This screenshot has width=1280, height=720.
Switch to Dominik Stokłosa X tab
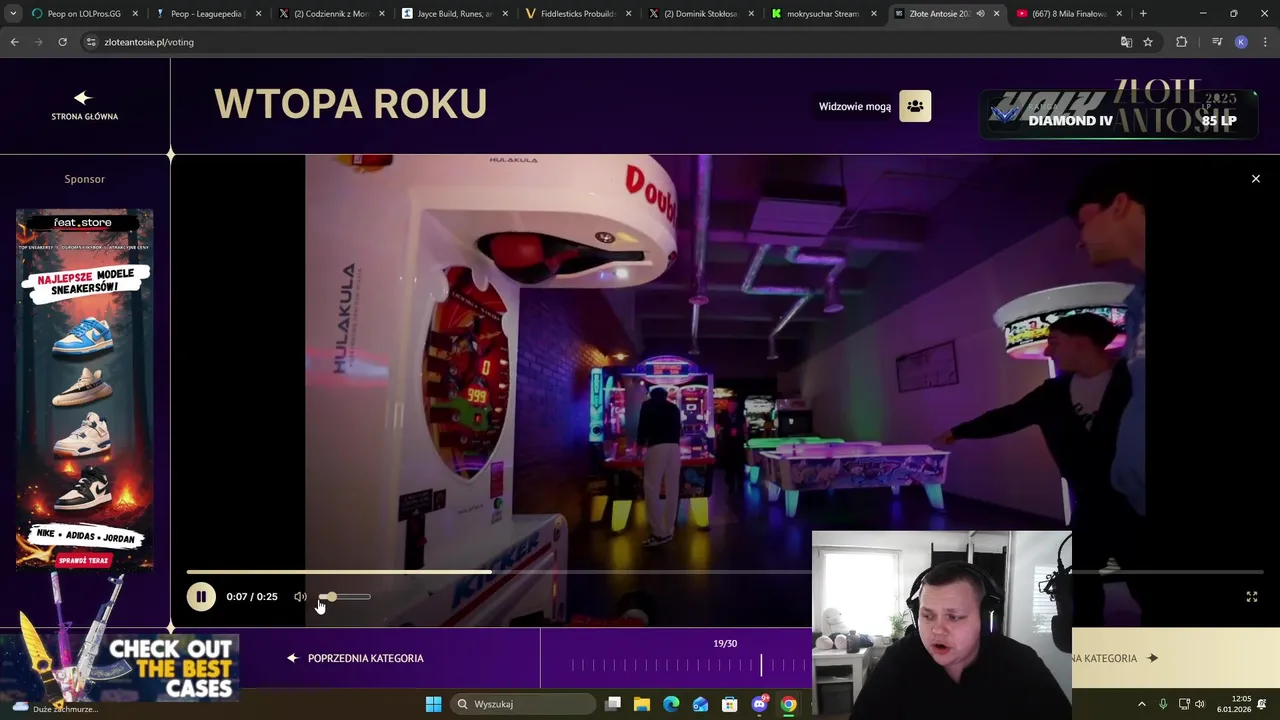pyautogui.click(x=700, y=14)
